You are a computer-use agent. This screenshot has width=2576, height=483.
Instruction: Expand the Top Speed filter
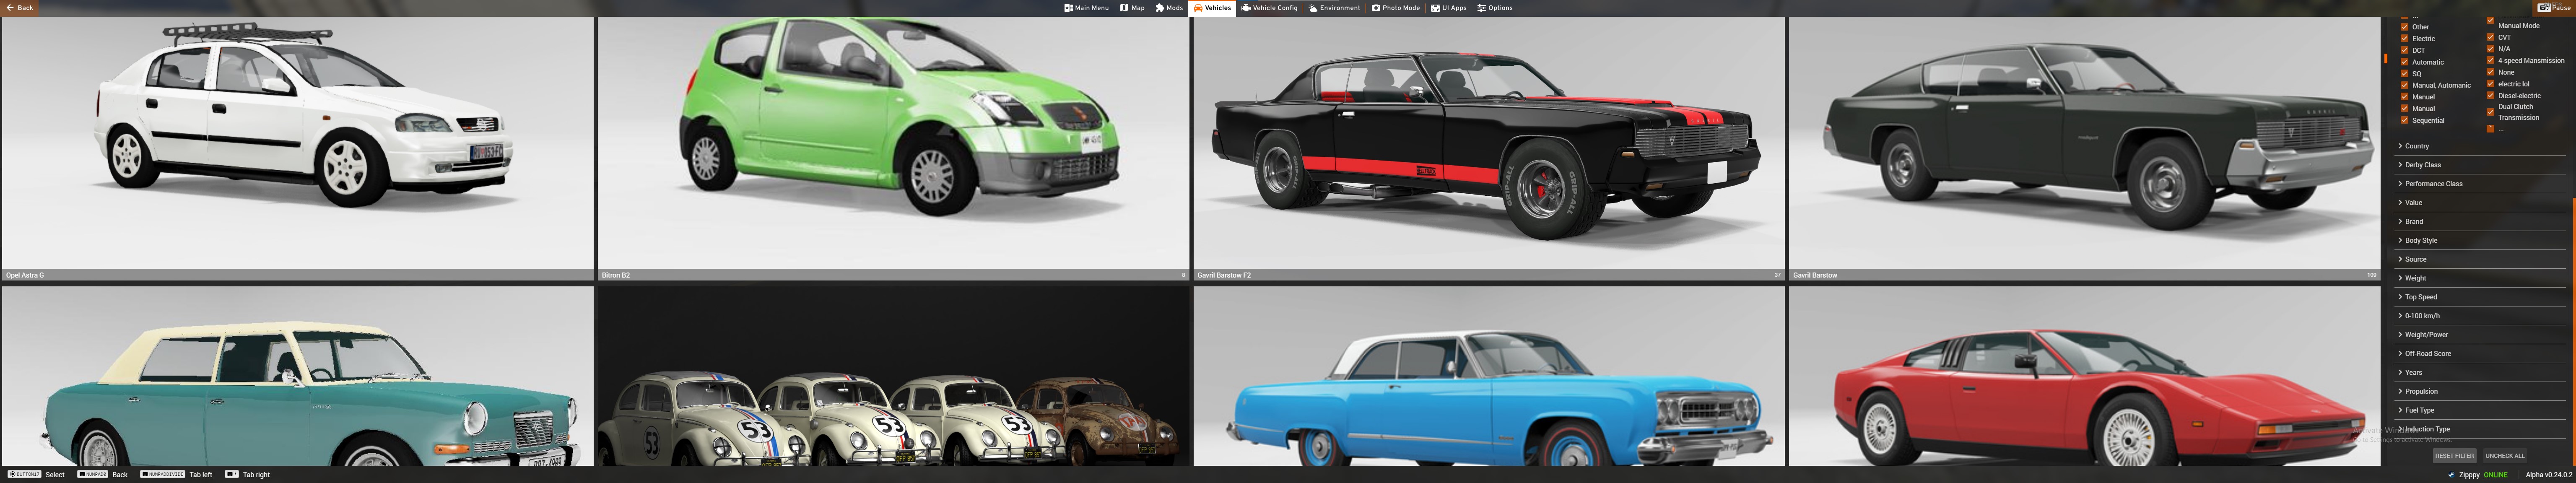pos(2480,297)
